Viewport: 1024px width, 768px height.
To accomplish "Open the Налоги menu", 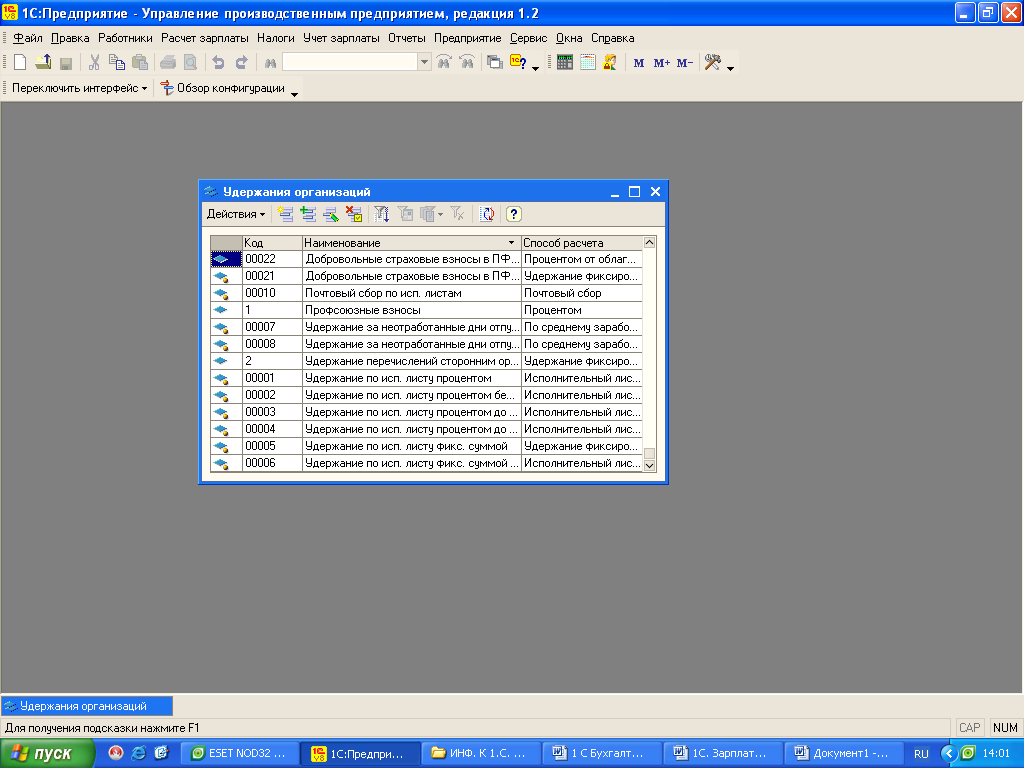I will [276, 38].
